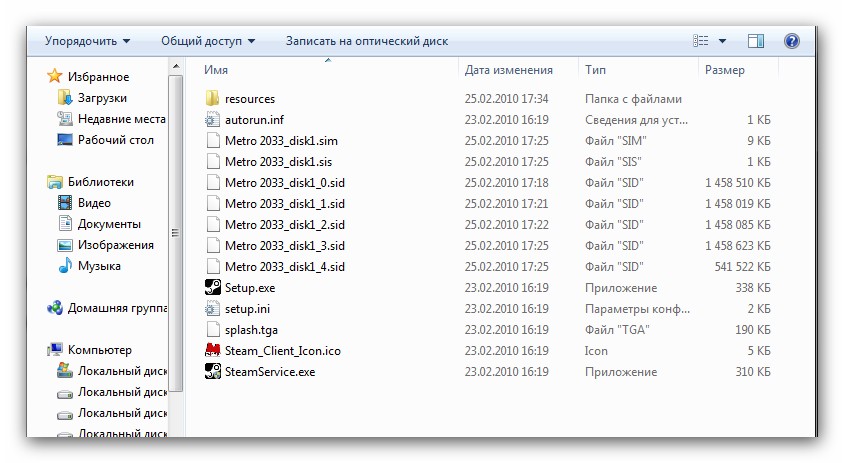Select Metro 2033_disk1_1.sid file name
Screen dimensions: 844x463
[x=285, y=204]
